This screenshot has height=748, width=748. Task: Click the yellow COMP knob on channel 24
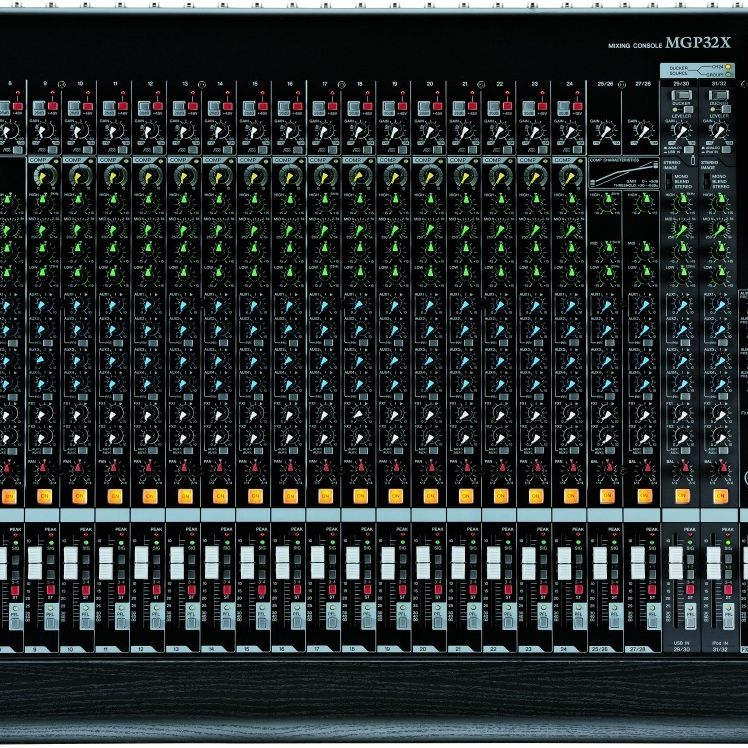(x=569, y=177)
